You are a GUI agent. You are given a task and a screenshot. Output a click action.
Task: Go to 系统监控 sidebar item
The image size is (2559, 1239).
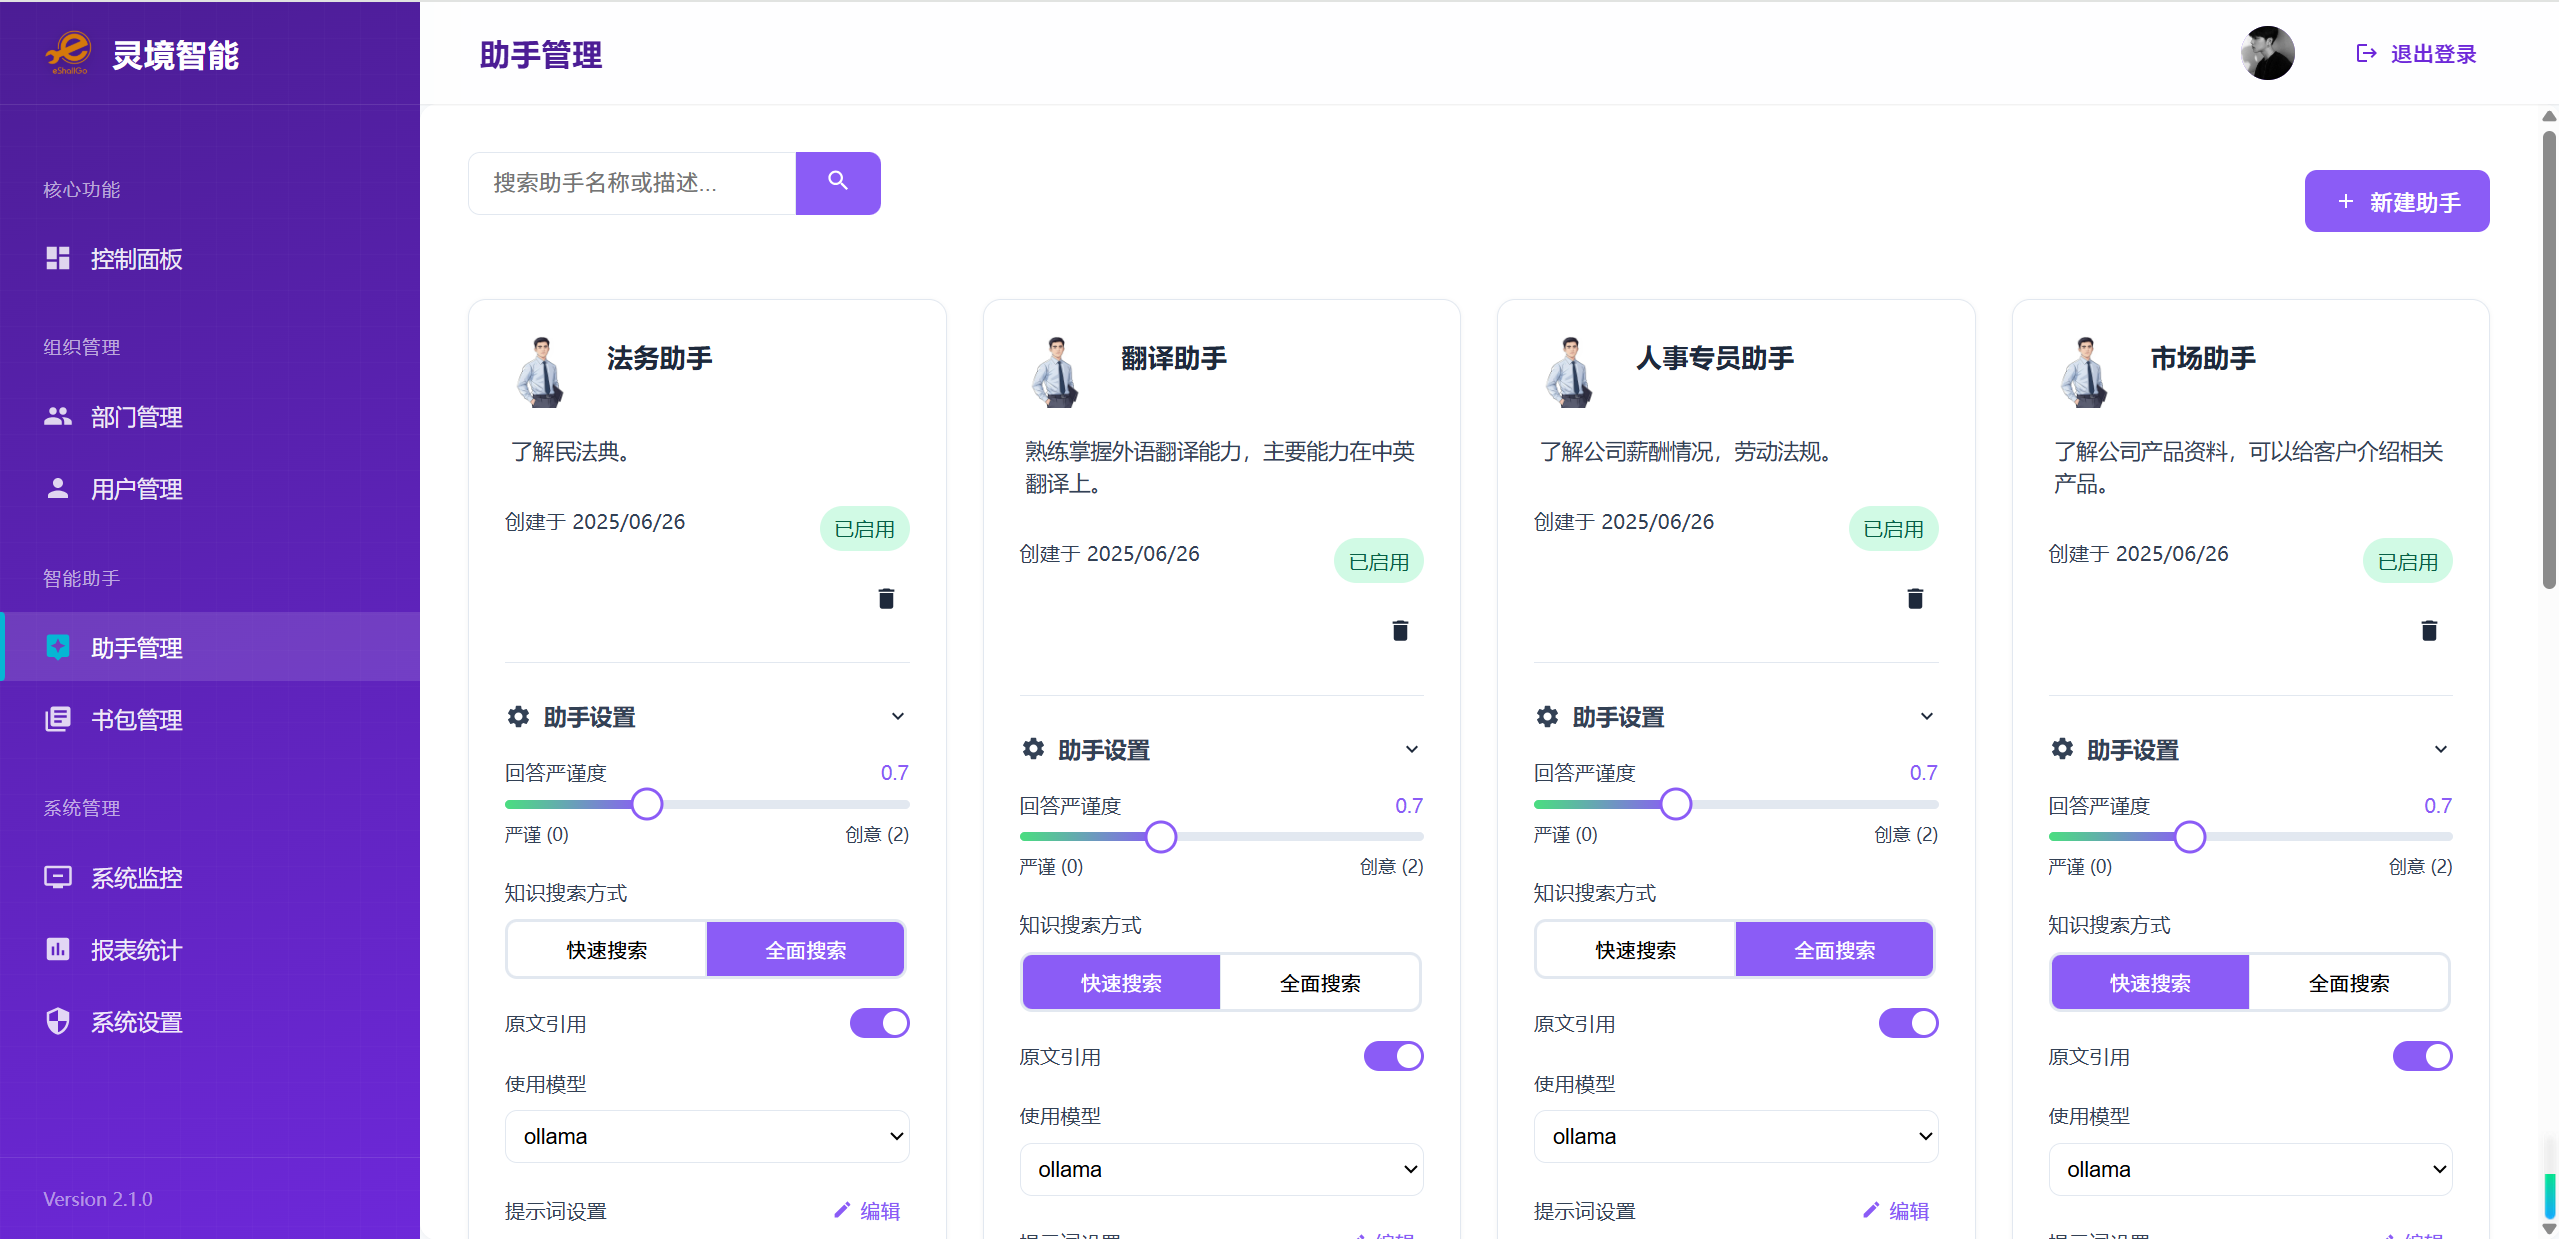[x=136, y=877]
